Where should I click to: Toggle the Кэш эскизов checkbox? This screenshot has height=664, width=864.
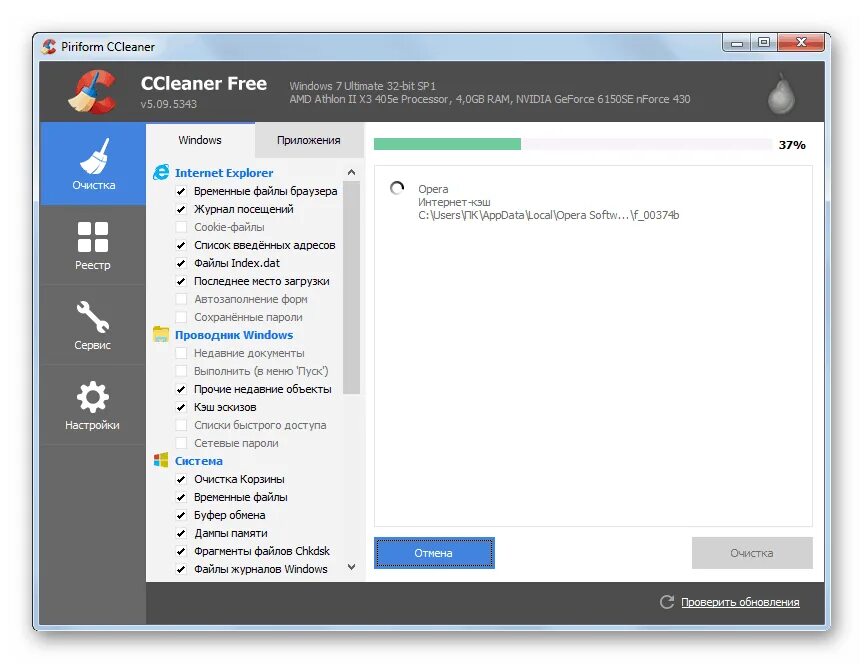click(x=181, y=407)
